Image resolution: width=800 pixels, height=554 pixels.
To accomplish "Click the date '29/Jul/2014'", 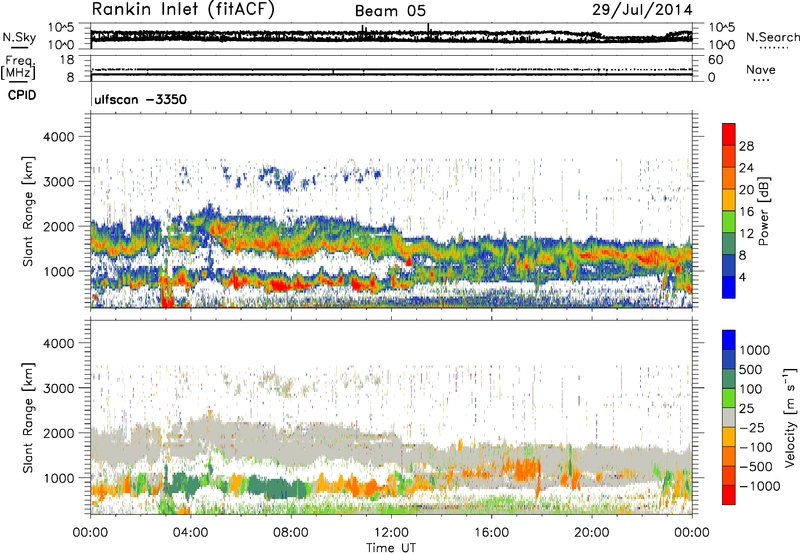I will (x=642, y=10).
